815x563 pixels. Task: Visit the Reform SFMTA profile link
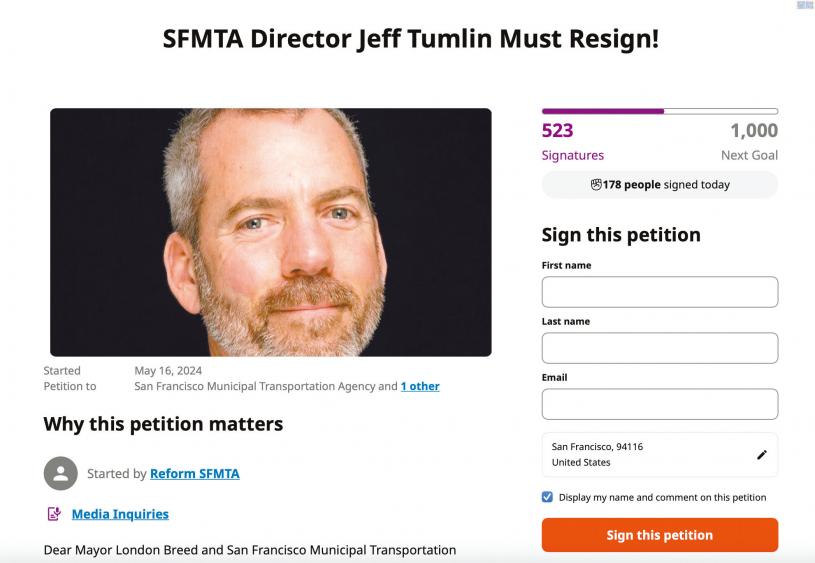pyautogui.click(x=195, y=474)
